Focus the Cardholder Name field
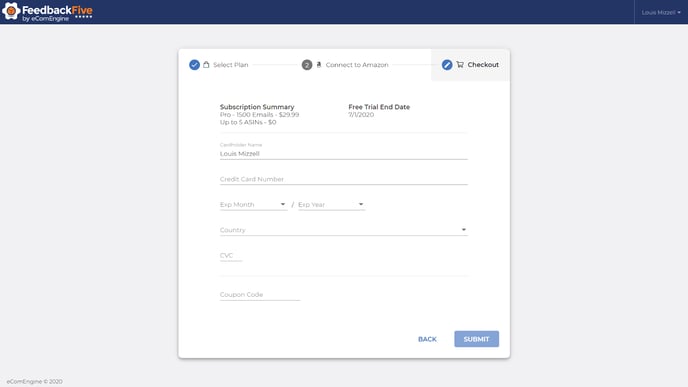The image size is (688, 387). pos(344,154)
